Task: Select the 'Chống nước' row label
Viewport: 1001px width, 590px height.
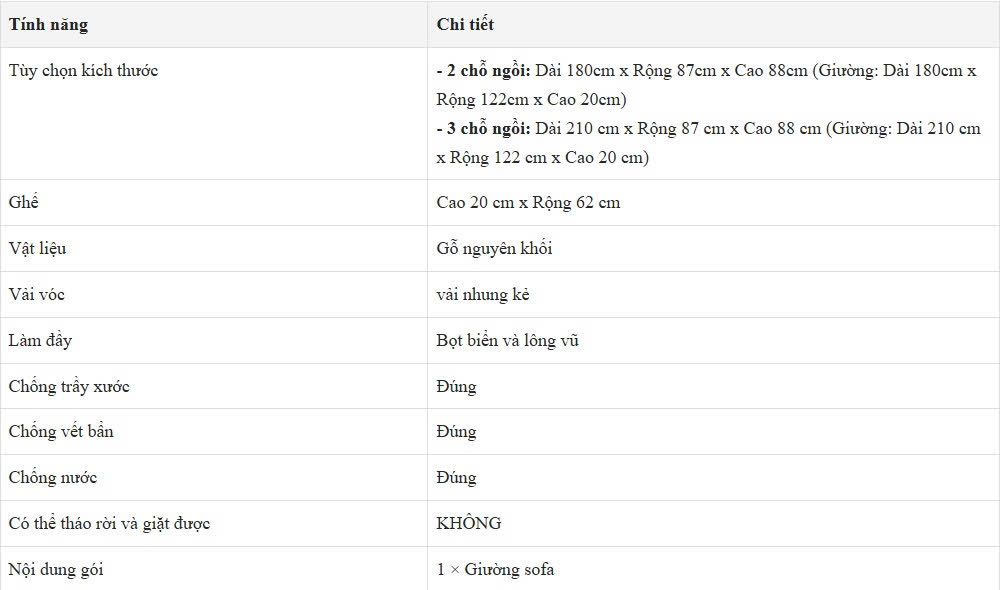Action: pyautogui.click(x=52, y=478)
